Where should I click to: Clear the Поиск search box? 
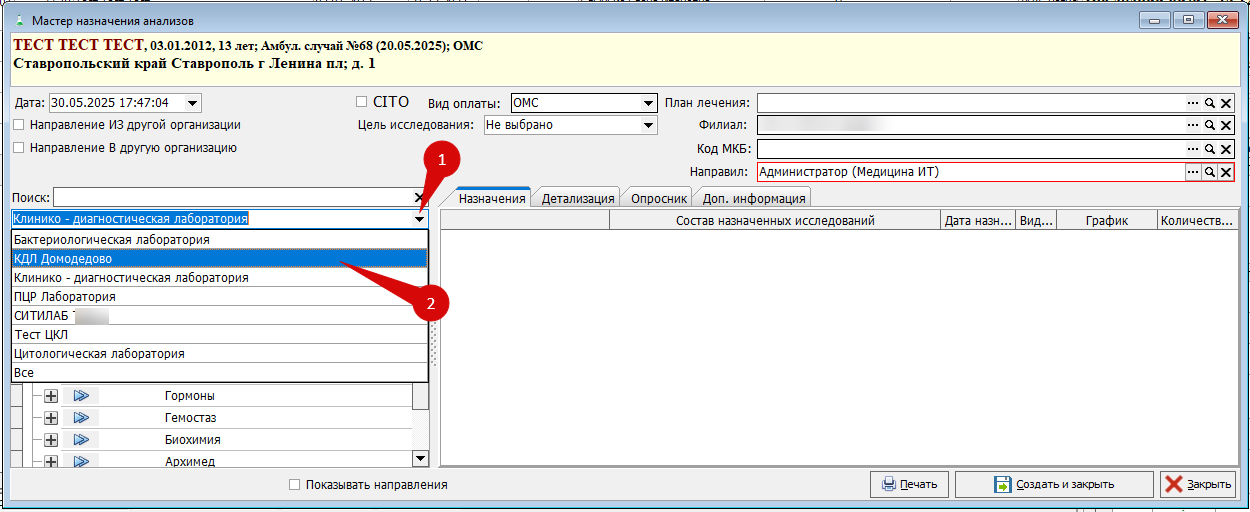click(419, 198)
